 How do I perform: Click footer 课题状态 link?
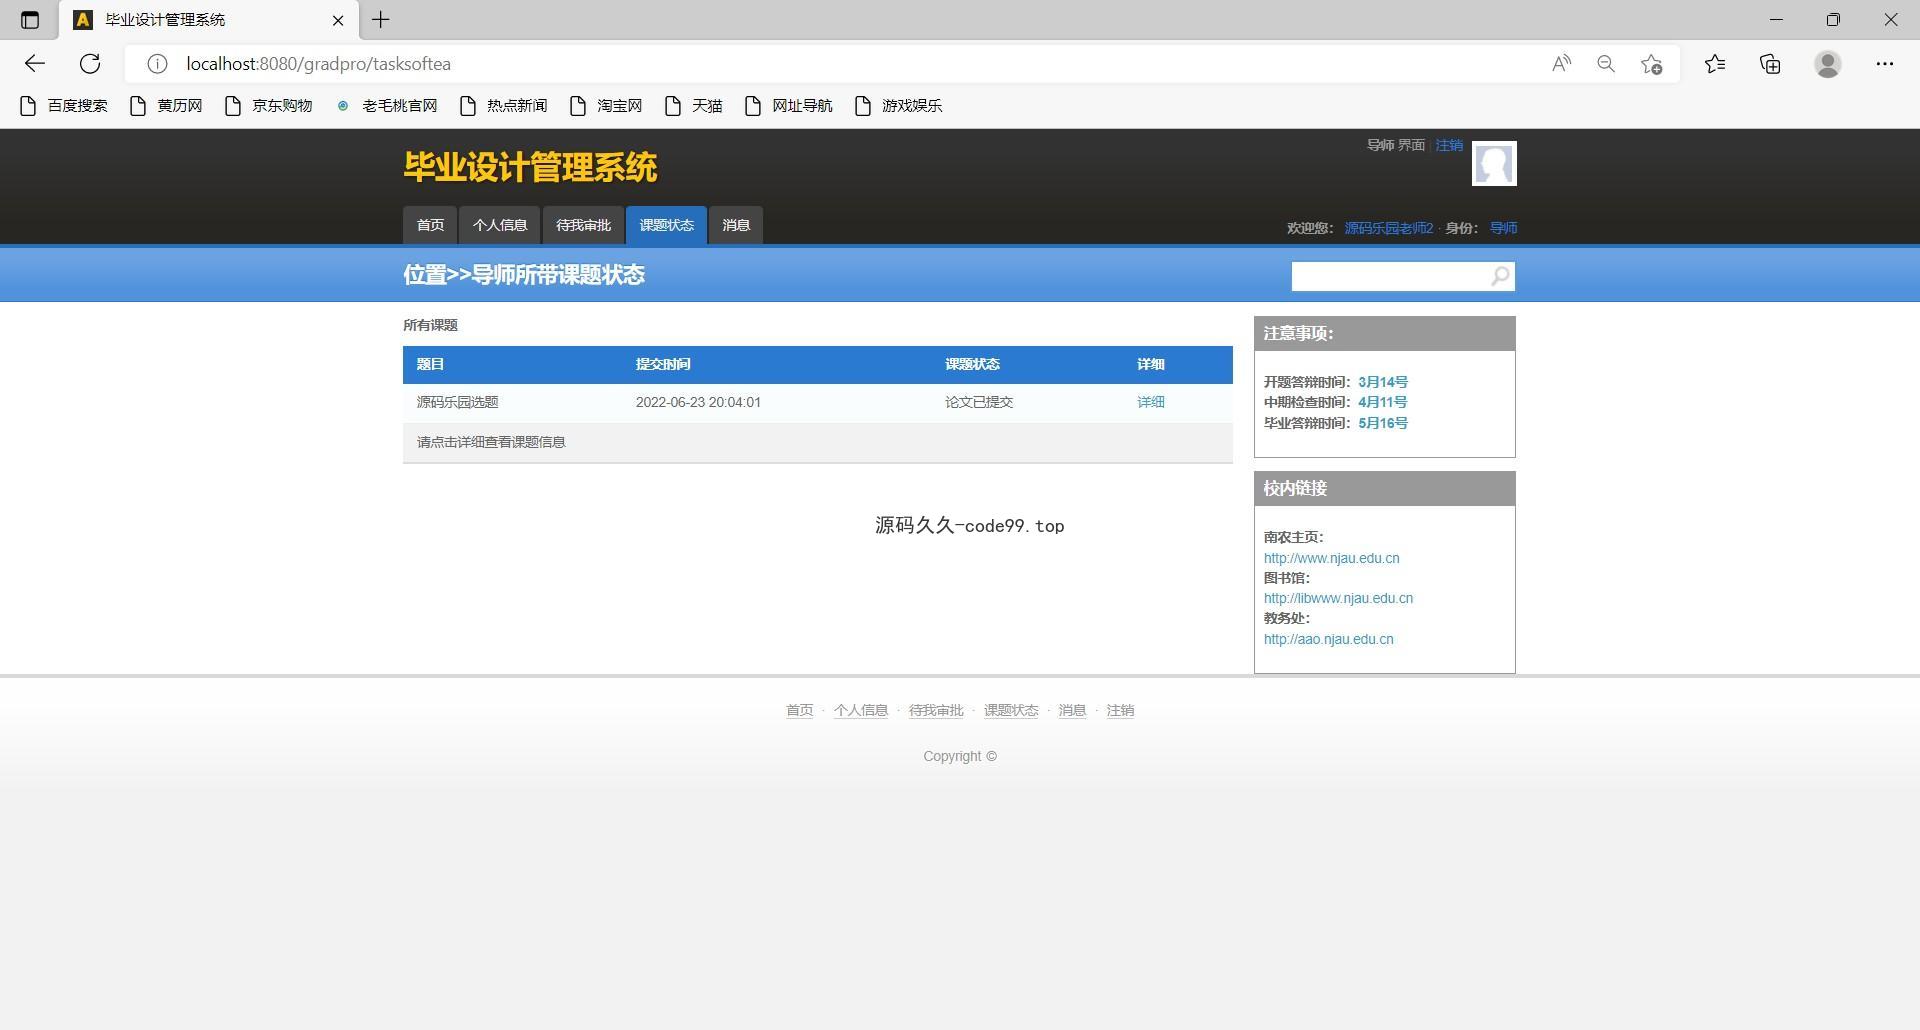pyautogui.click(x=1011, y=710)
